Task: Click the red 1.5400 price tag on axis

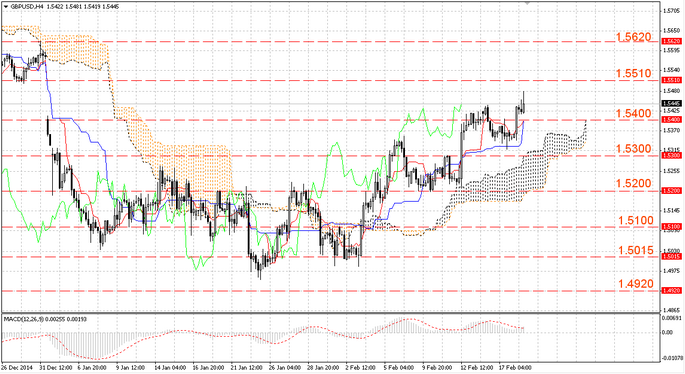Action: [x=671, y=119]
